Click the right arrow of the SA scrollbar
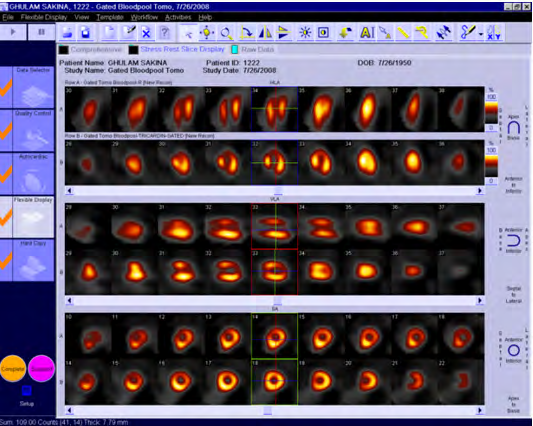This screenshot has height=426, width=533. 480,410
